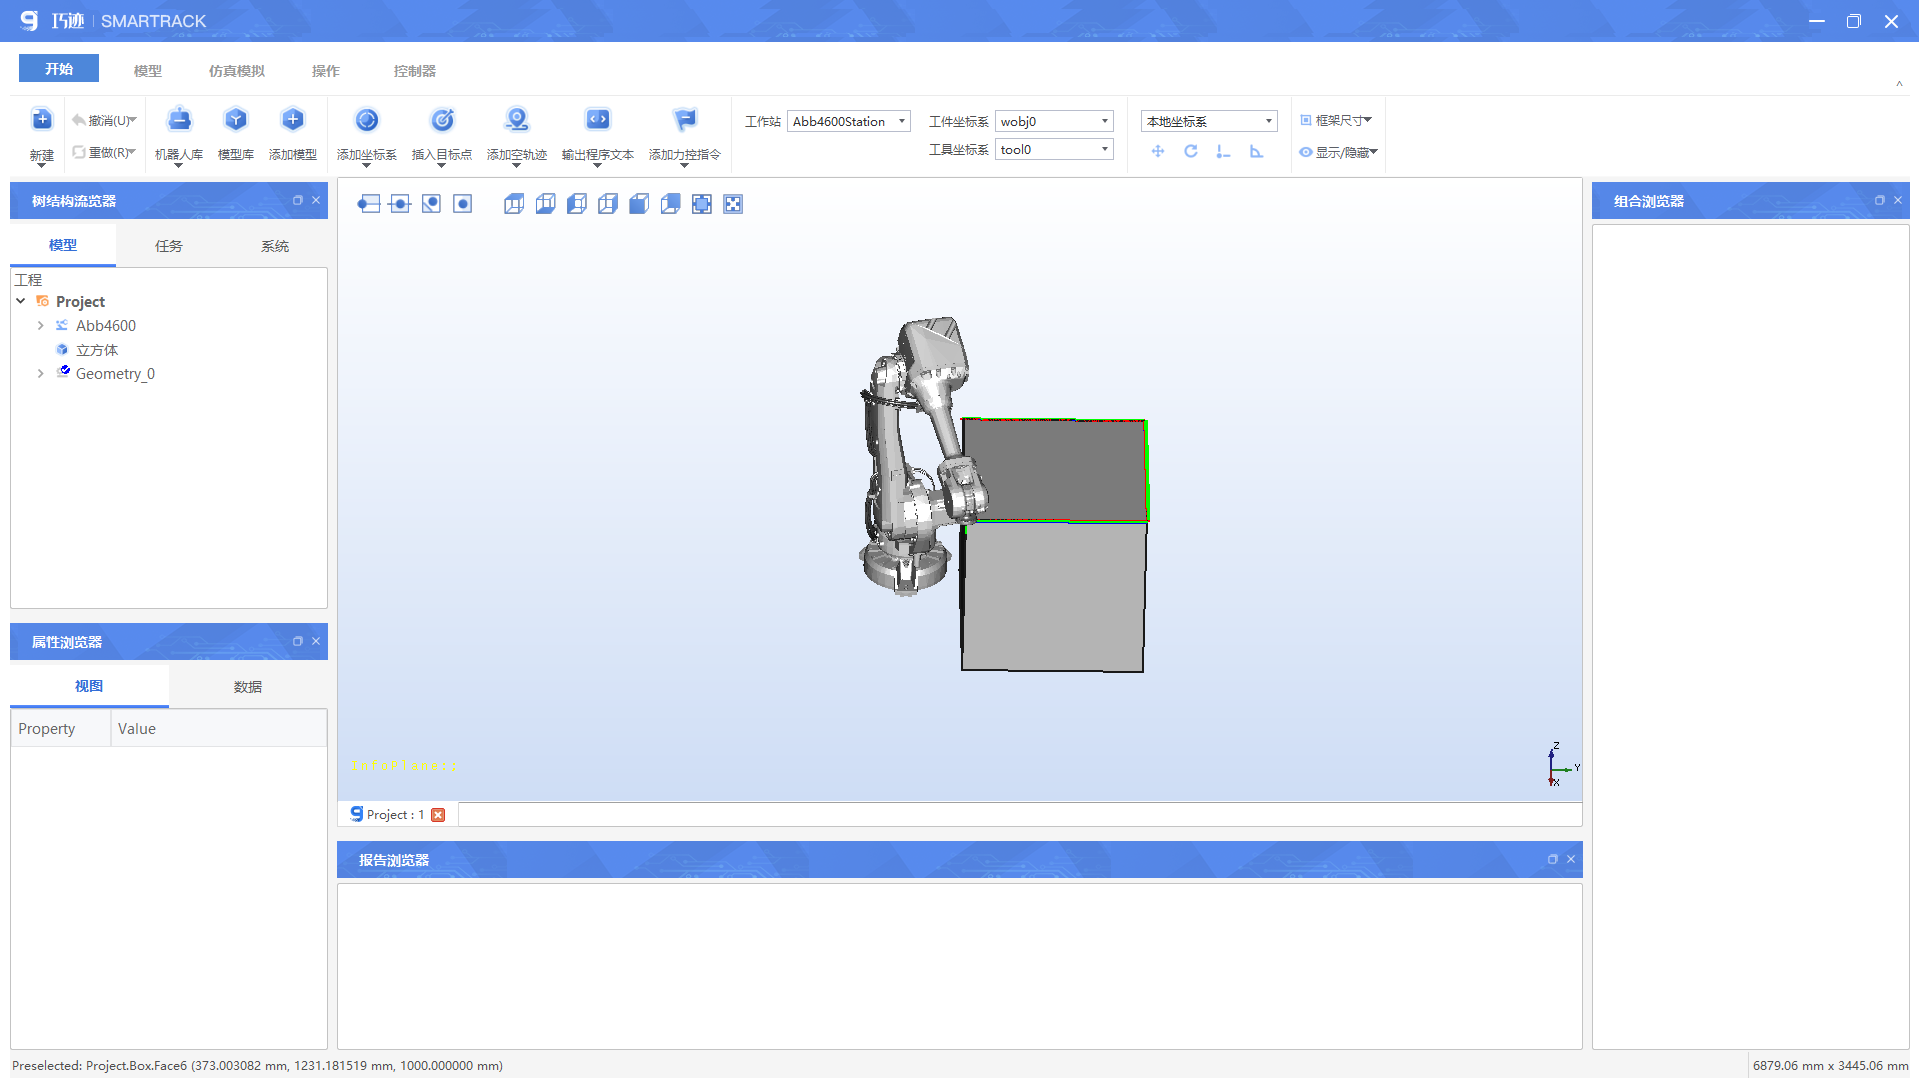The width and height of the screenshot is (1919, 1078).
Task: Float the 报告浏览器 panel
Action: pos(1553,859)
